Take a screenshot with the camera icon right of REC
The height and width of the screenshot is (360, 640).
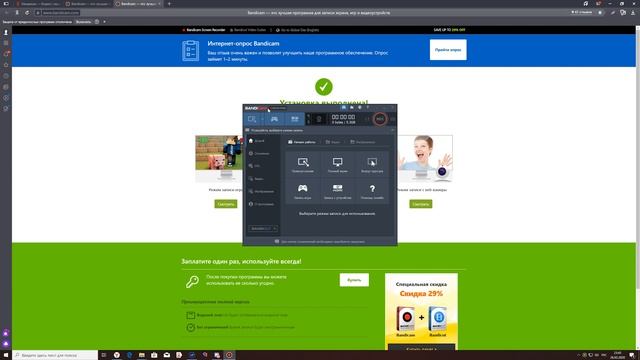393,119
